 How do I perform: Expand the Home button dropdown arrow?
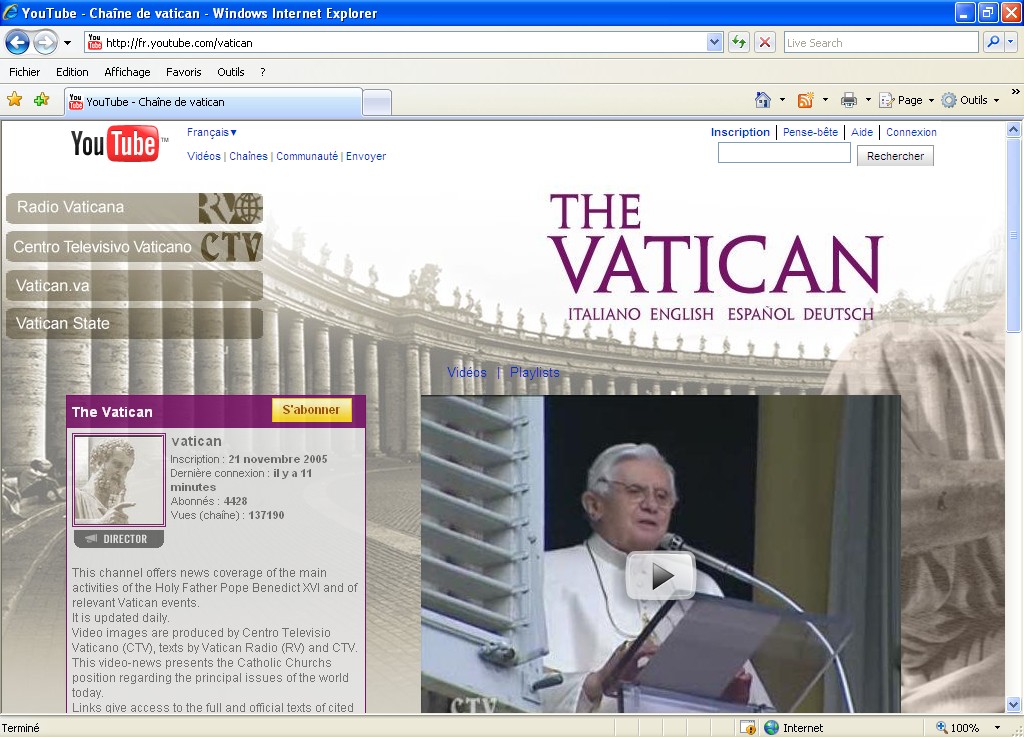(782, 100)
